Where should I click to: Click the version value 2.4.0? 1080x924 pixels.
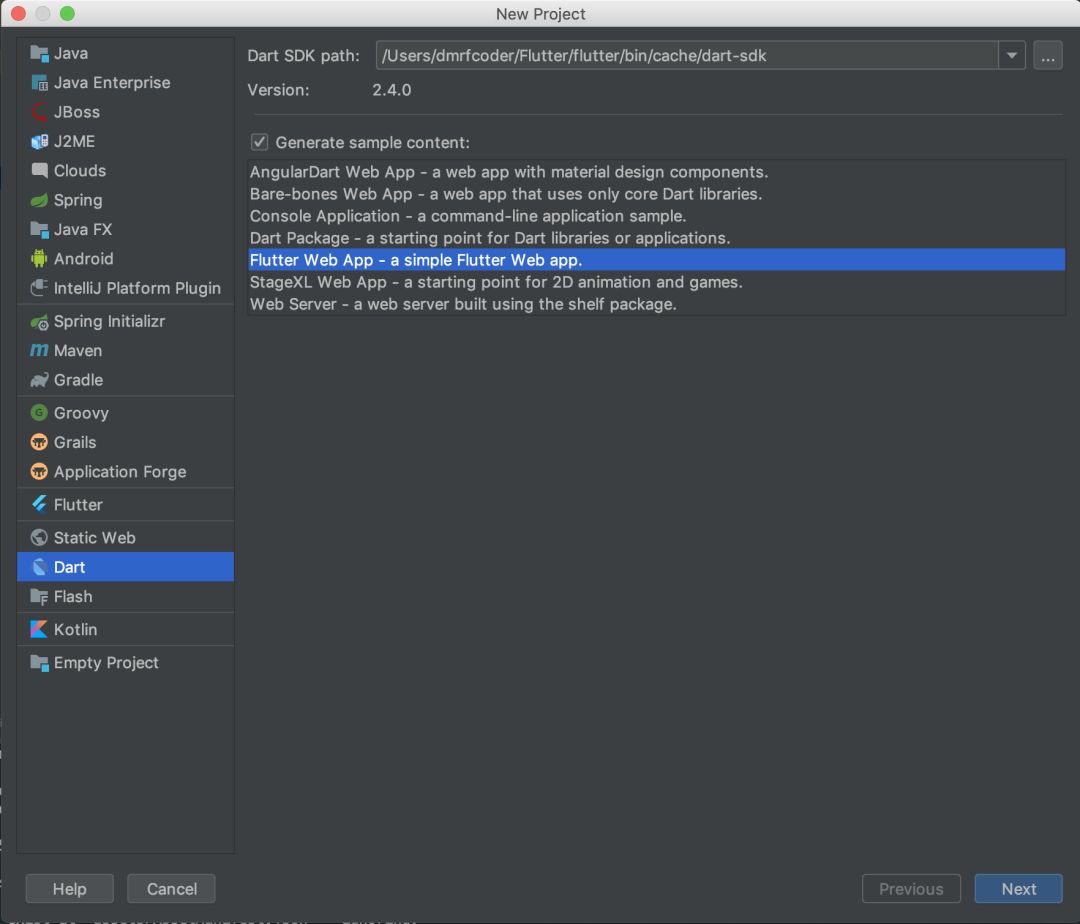[392, 90]
